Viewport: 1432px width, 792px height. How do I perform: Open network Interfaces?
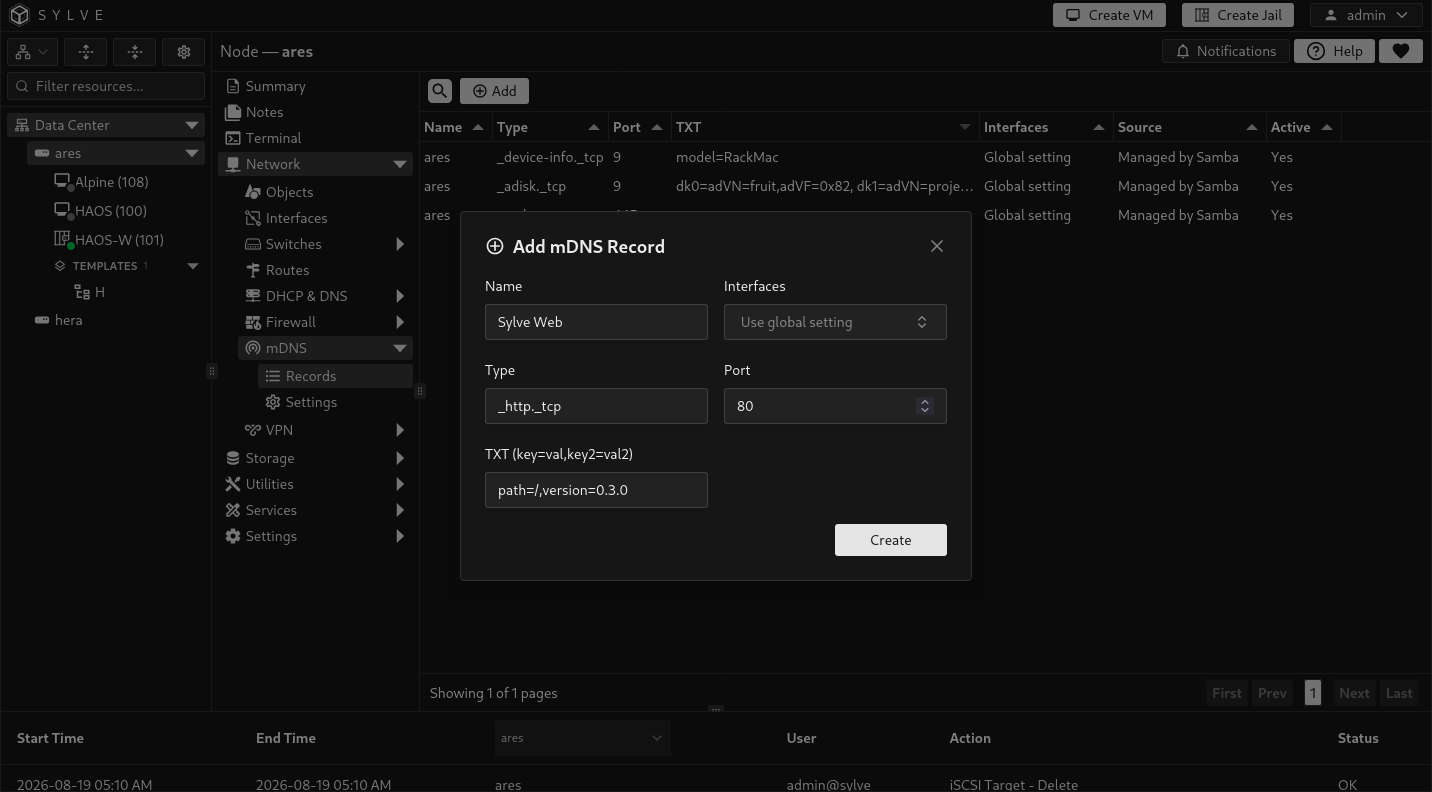pos(296,218)
